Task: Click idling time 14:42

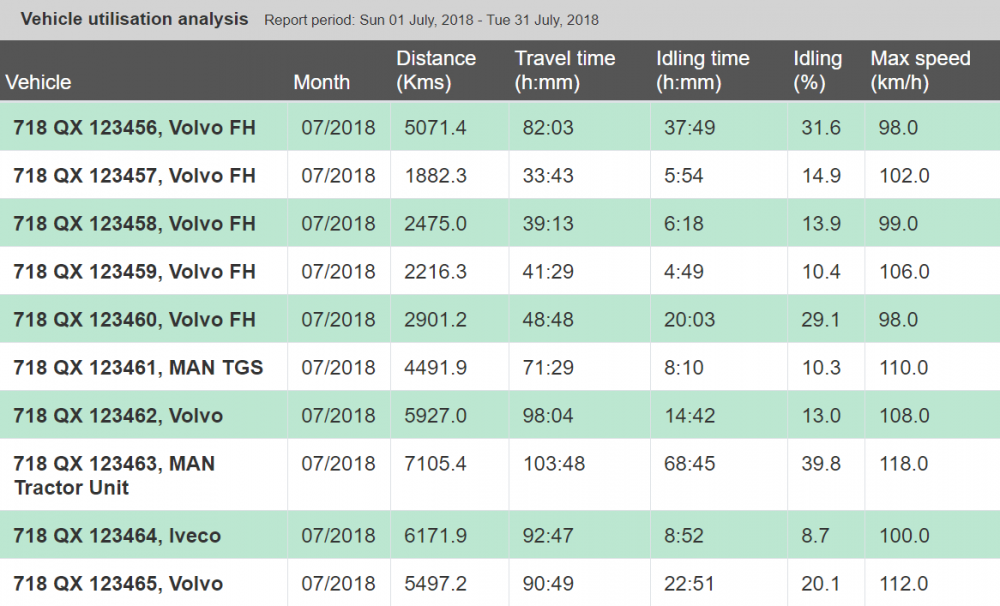Action: pyautogui.click(x=689, y=416)
